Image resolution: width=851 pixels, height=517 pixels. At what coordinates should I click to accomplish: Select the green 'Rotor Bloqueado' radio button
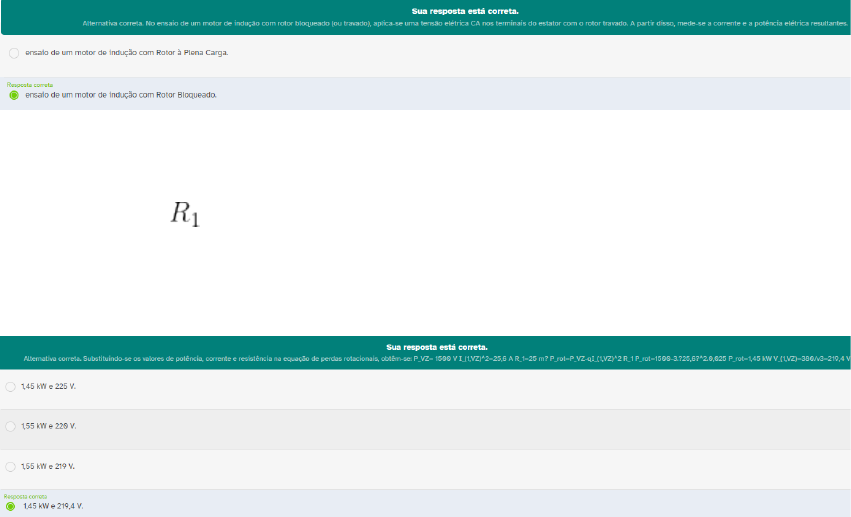pyautogui.click(x=13, y=95)
